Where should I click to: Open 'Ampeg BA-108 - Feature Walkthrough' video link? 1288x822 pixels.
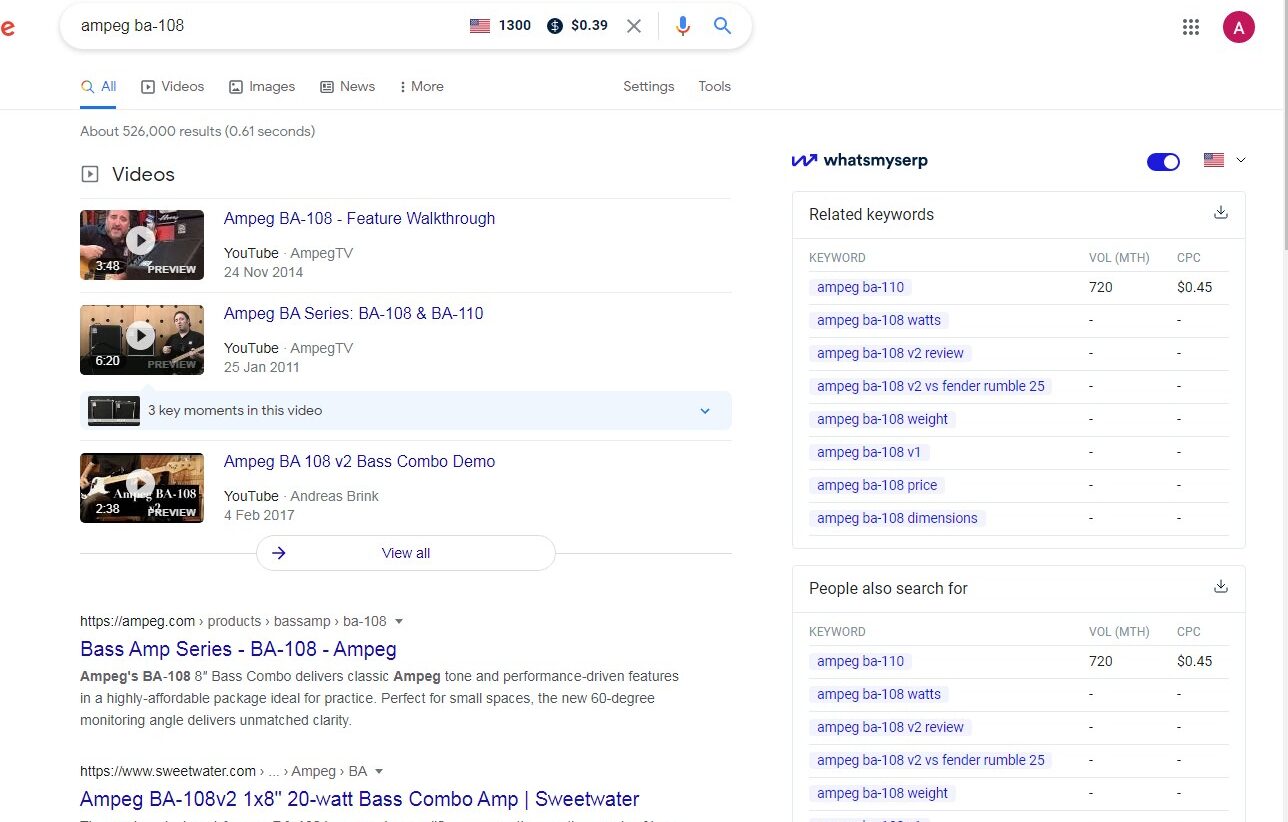359,218
